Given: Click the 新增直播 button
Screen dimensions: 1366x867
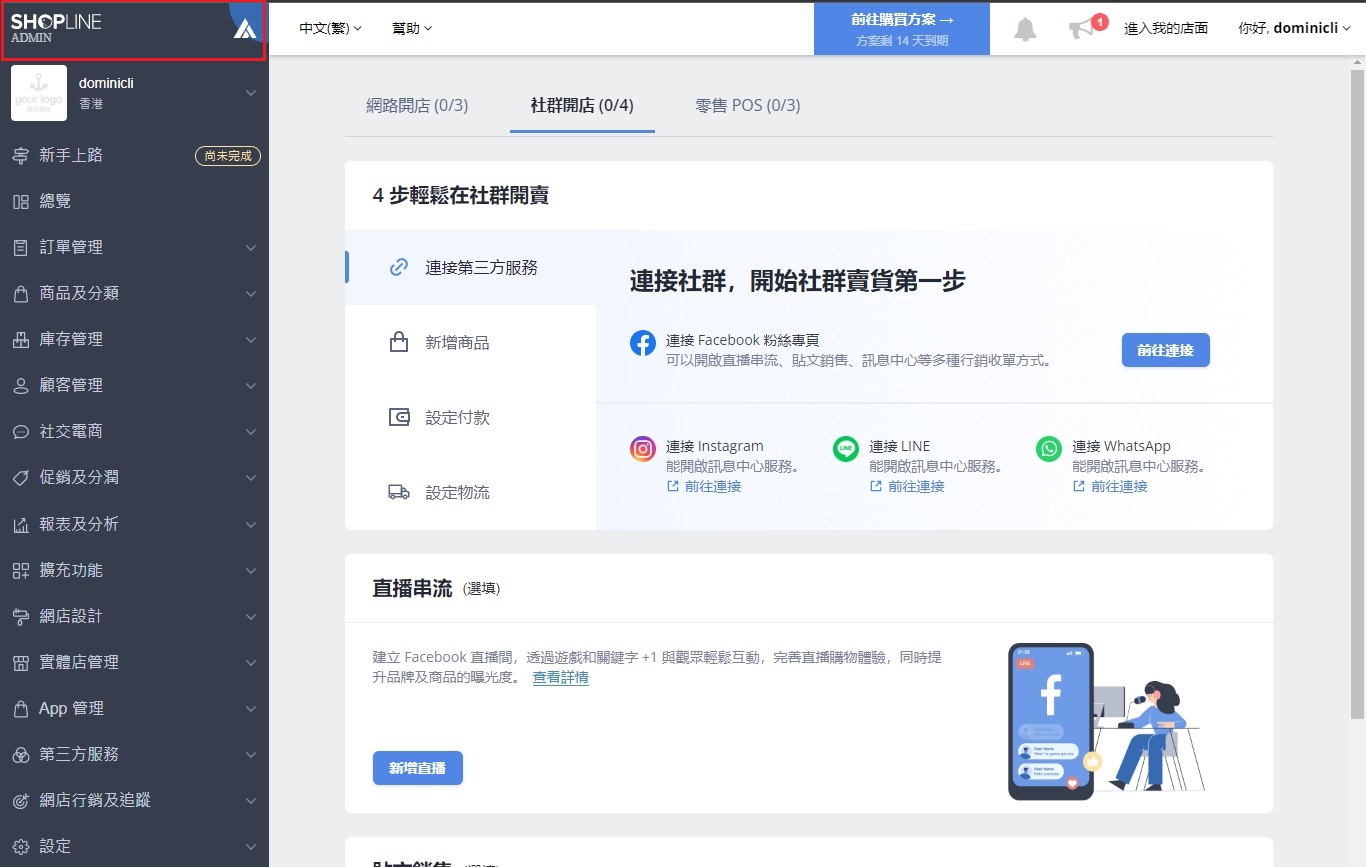Looking at the screenshot, I should (418, 768).
